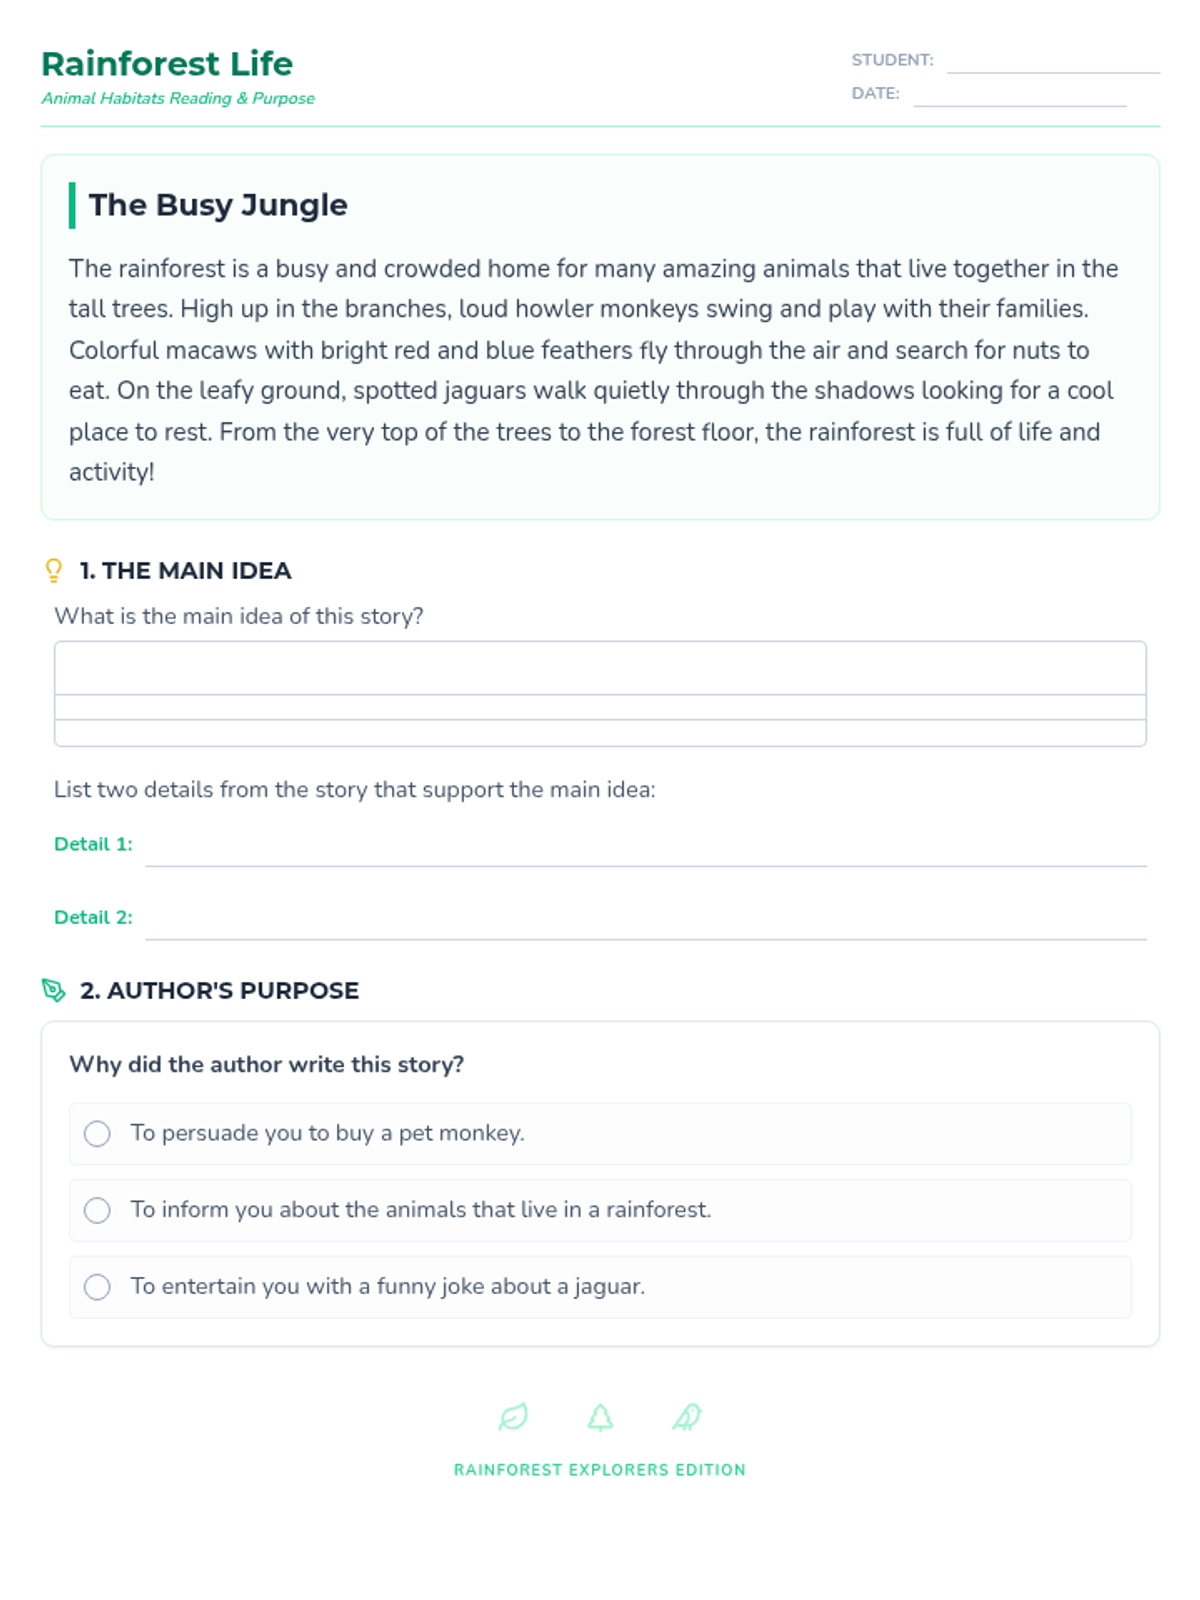Screen dimensions: 1200x1600
Task: Click "The Busy Jungle" passage heading
Action: pos(218,205)
